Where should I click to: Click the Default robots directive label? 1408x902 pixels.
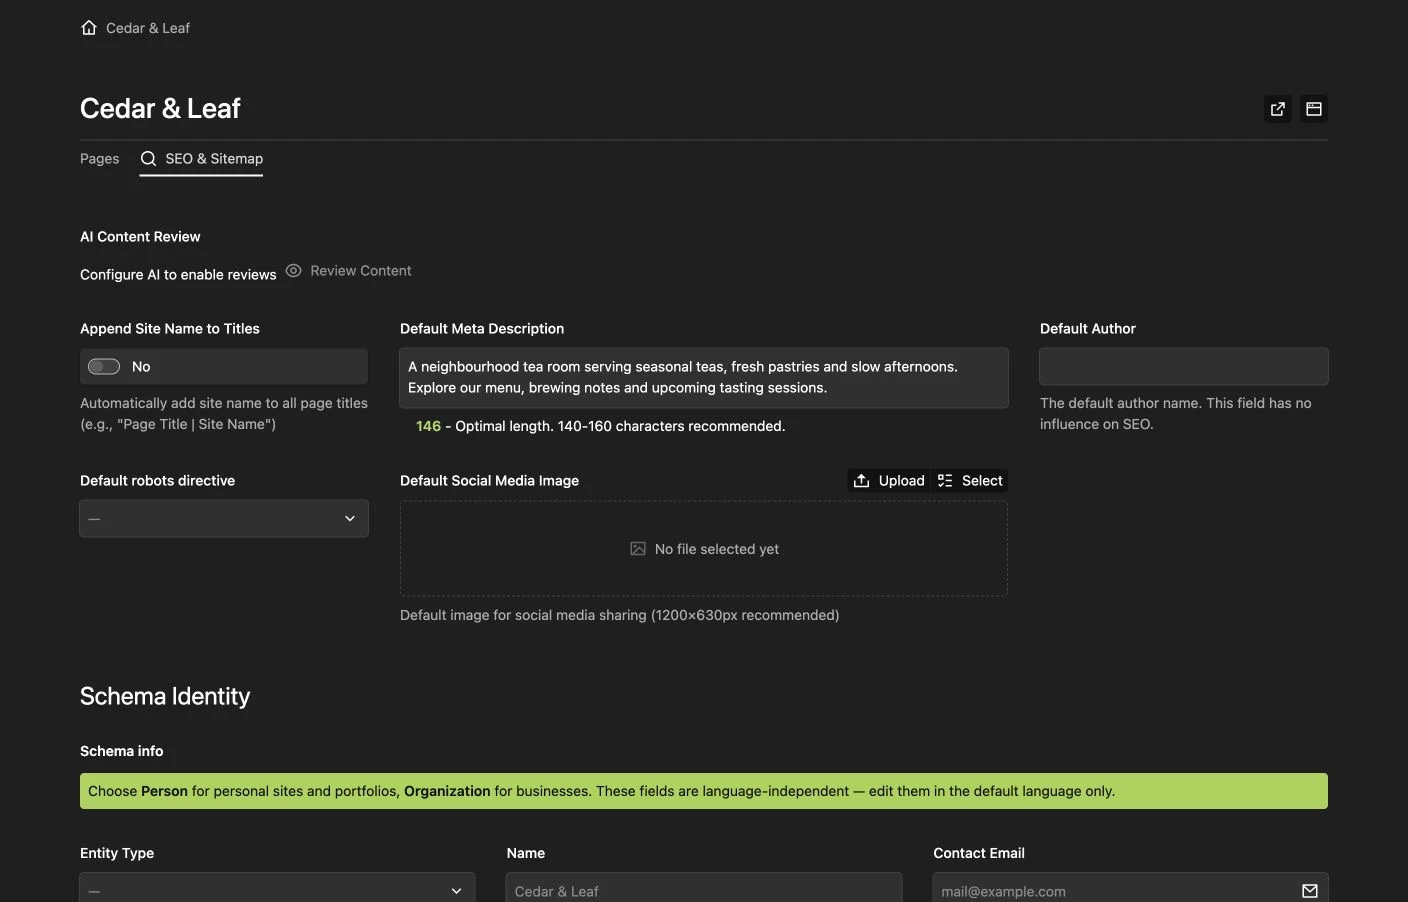(158, 481)
